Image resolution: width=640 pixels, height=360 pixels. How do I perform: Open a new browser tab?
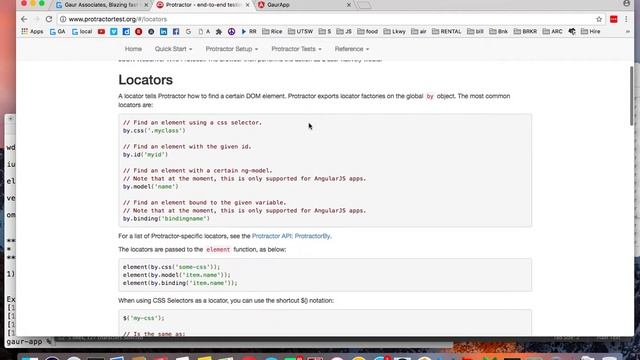[x=364, y=5]
